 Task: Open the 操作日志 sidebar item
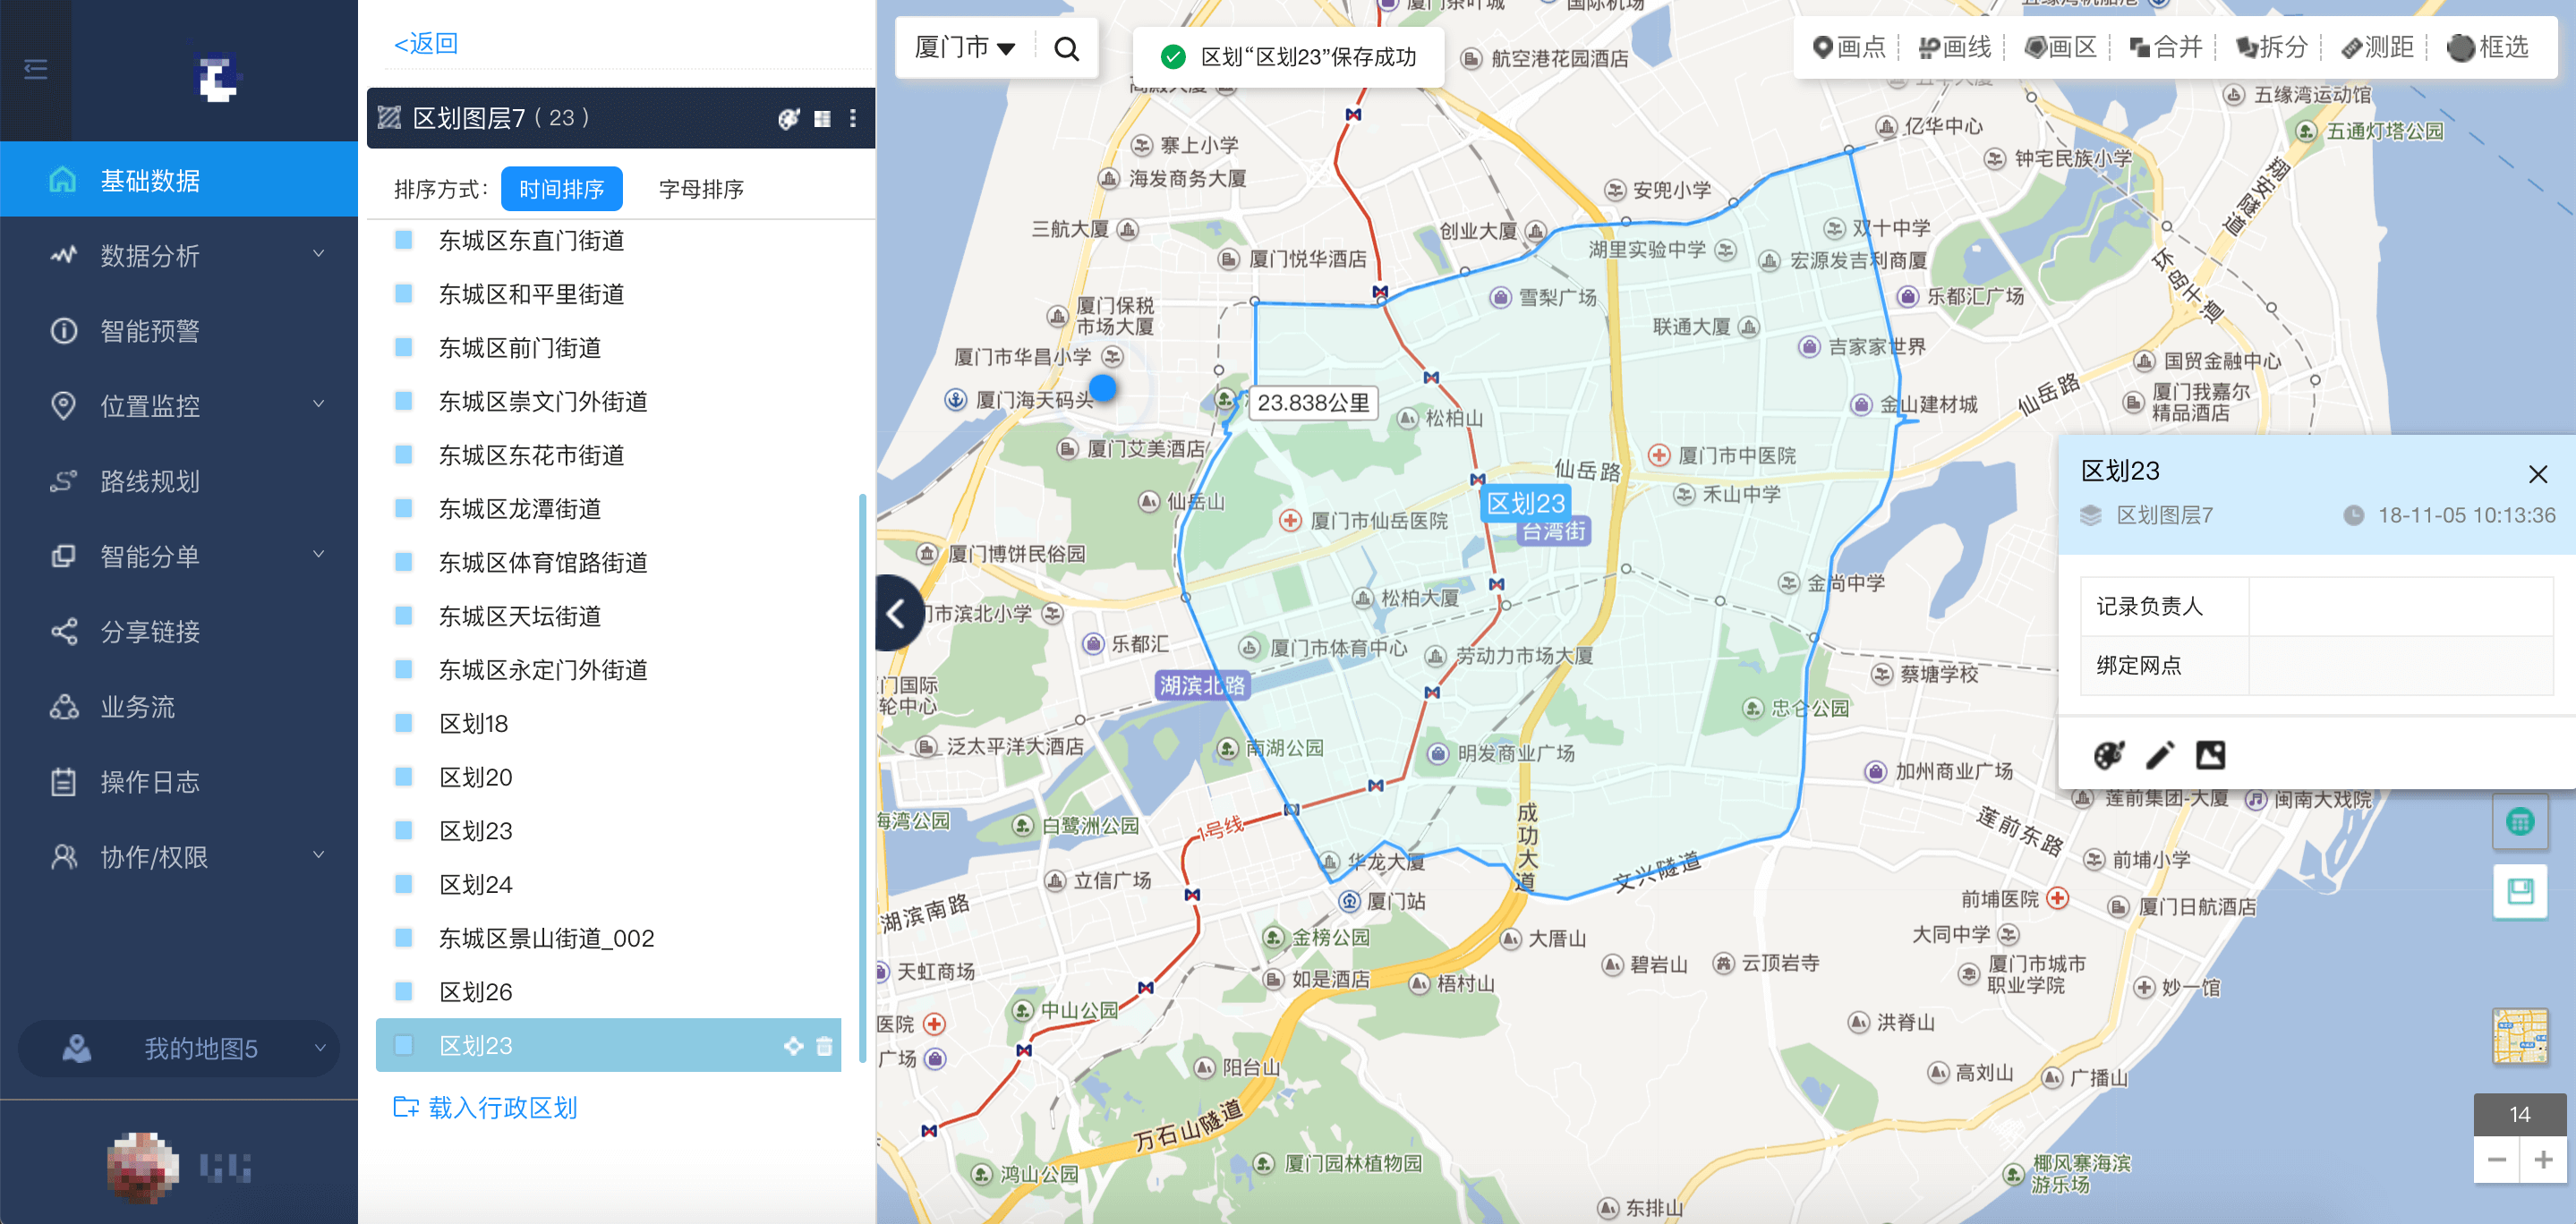(179, 781)
